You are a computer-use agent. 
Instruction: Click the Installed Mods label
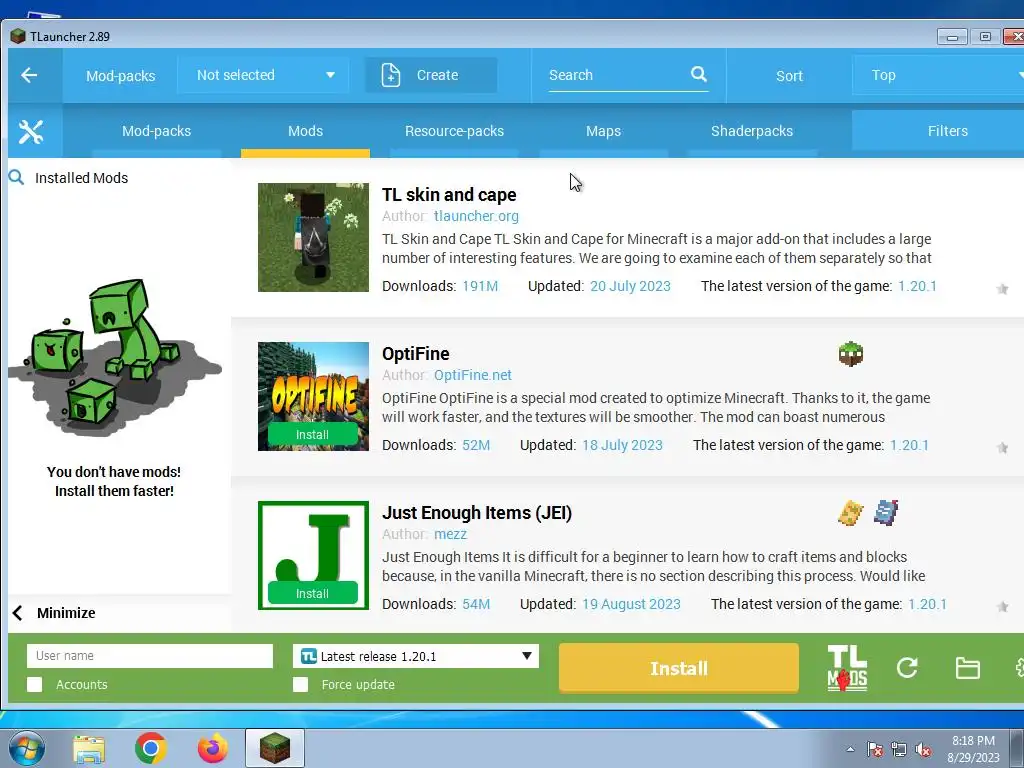coord(82,178)
